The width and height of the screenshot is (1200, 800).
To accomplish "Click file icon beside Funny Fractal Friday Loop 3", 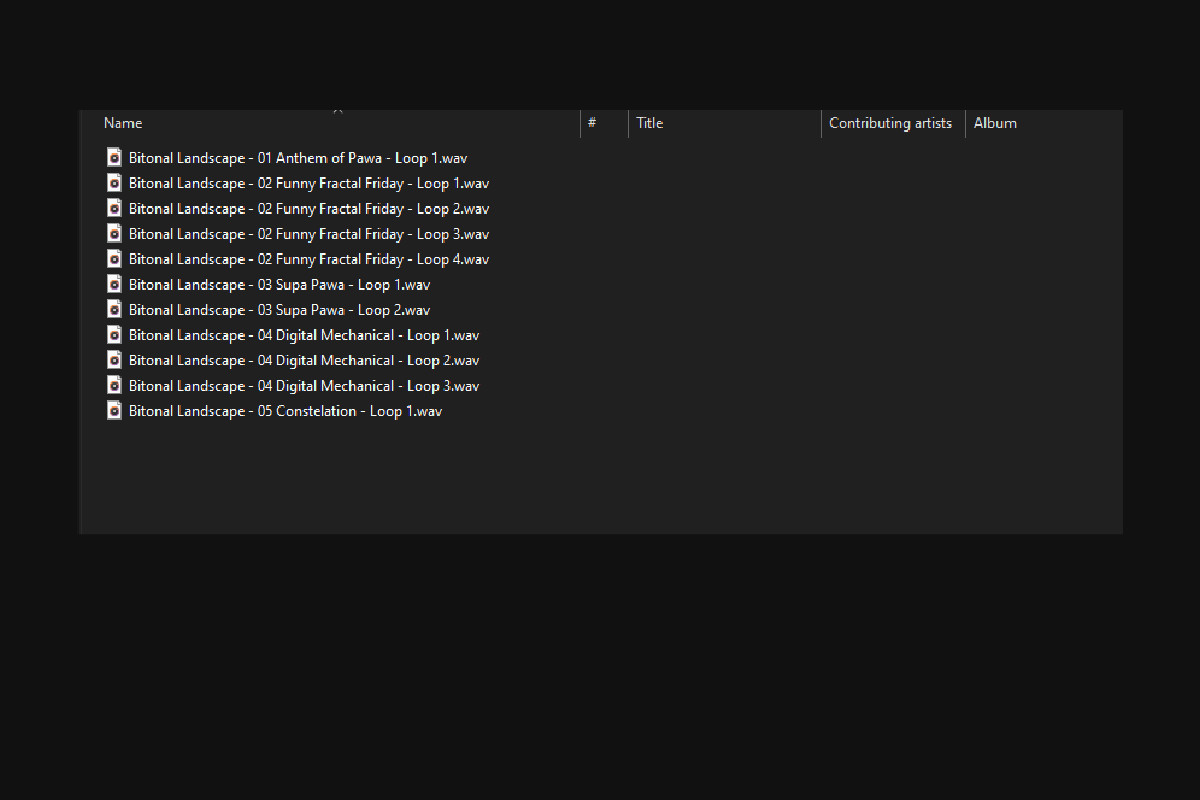I will click(114, 234).
